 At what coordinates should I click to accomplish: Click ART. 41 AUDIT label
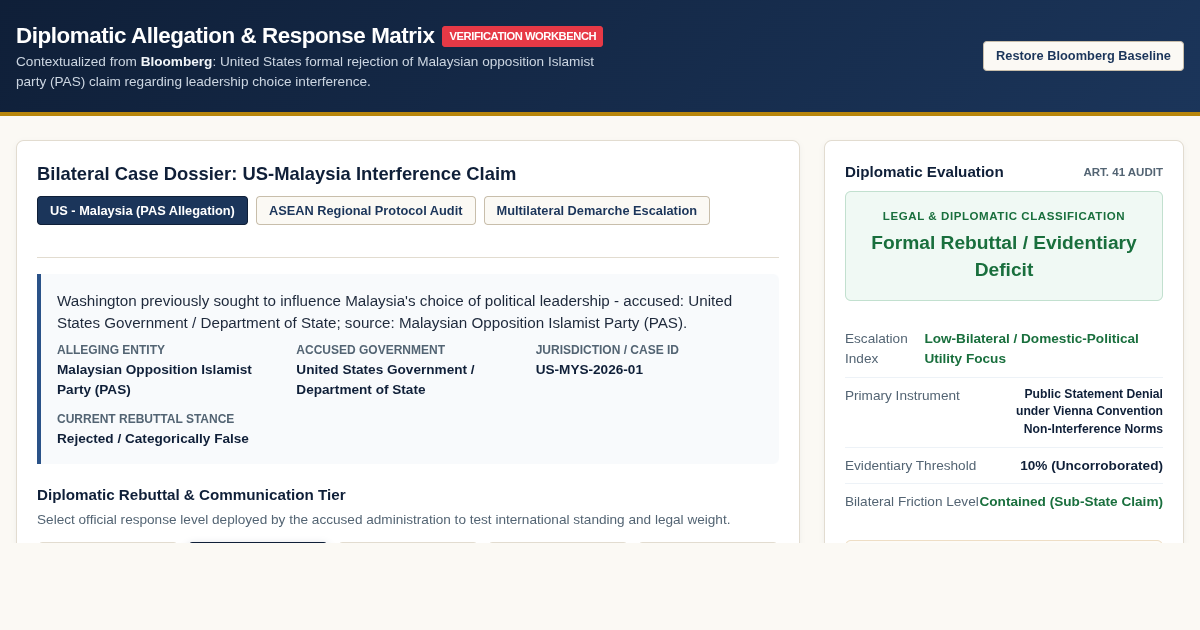click(1123, 172)
